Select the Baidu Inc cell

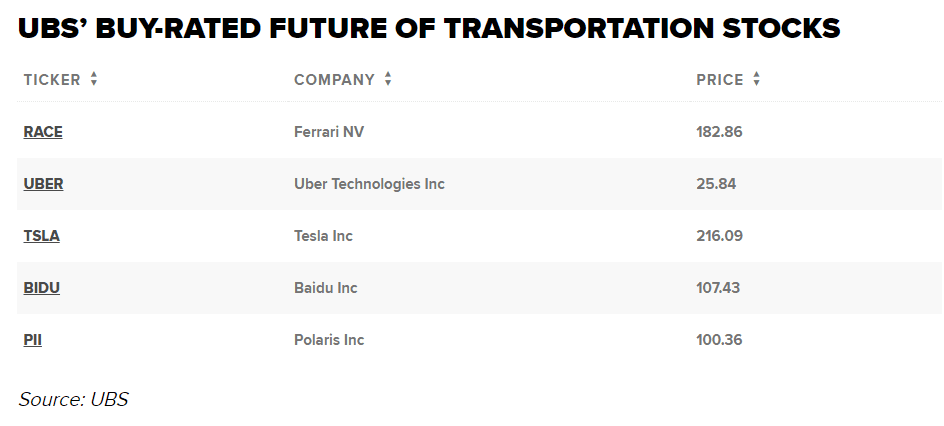[325, 288]
